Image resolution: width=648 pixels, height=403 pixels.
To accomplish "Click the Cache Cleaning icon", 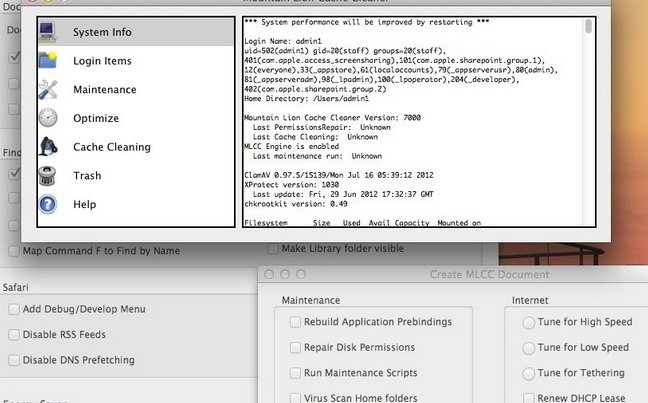I will [x=48, y=147].
